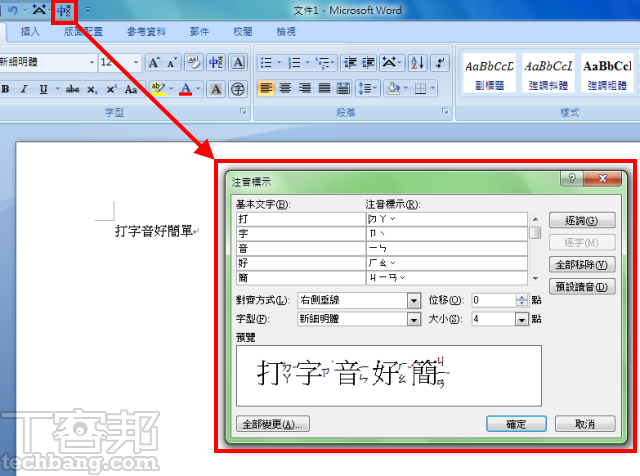The width and height of the screenshot is (640, 476).
Task: Click Numbering list icon
Action: (294, 63)
